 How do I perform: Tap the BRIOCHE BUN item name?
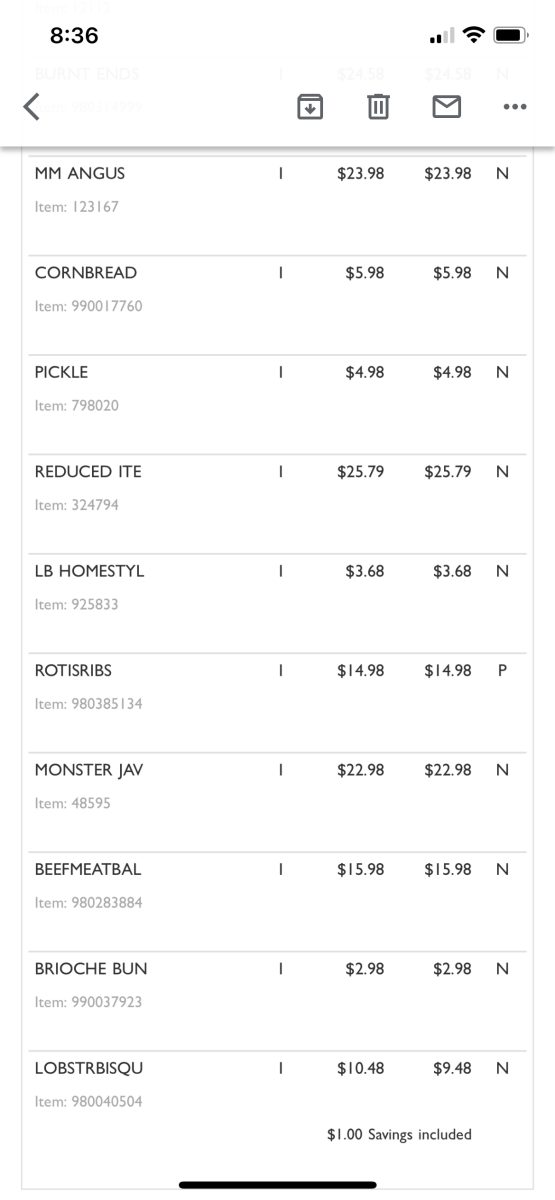pos(91,969)
